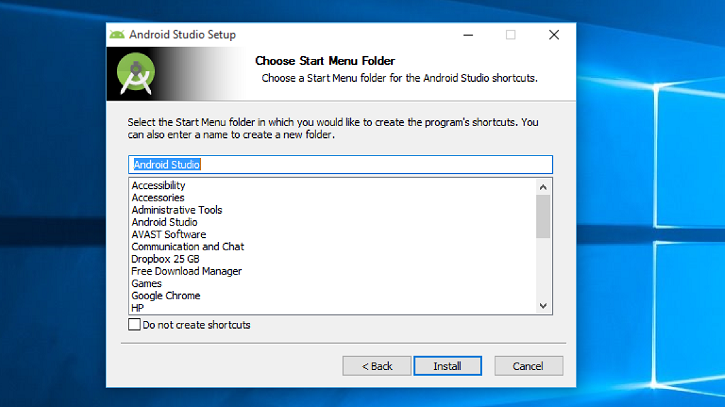
Task: Select Communication and Chat folder
Action: point(188,247)
